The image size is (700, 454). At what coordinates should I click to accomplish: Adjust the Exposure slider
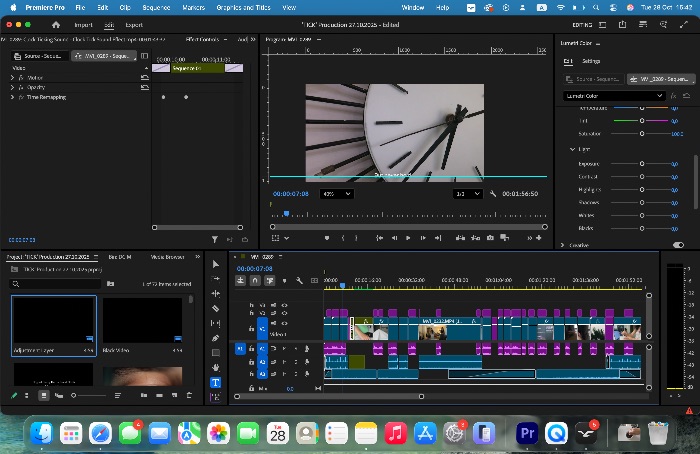pyautogui.click(x=642, y=164)
